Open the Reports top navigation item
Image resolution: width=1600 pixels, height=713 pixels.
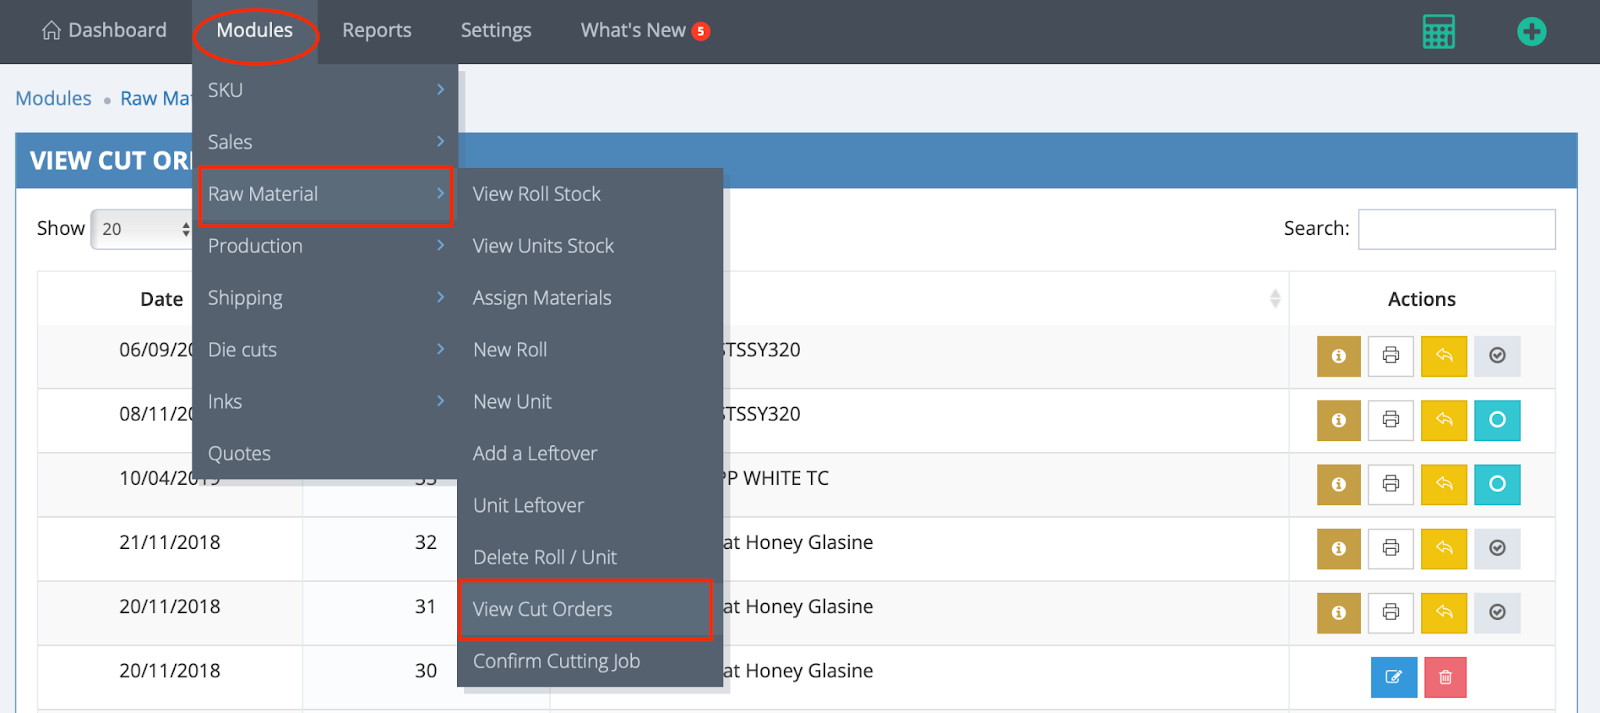(x=376, y=31)
